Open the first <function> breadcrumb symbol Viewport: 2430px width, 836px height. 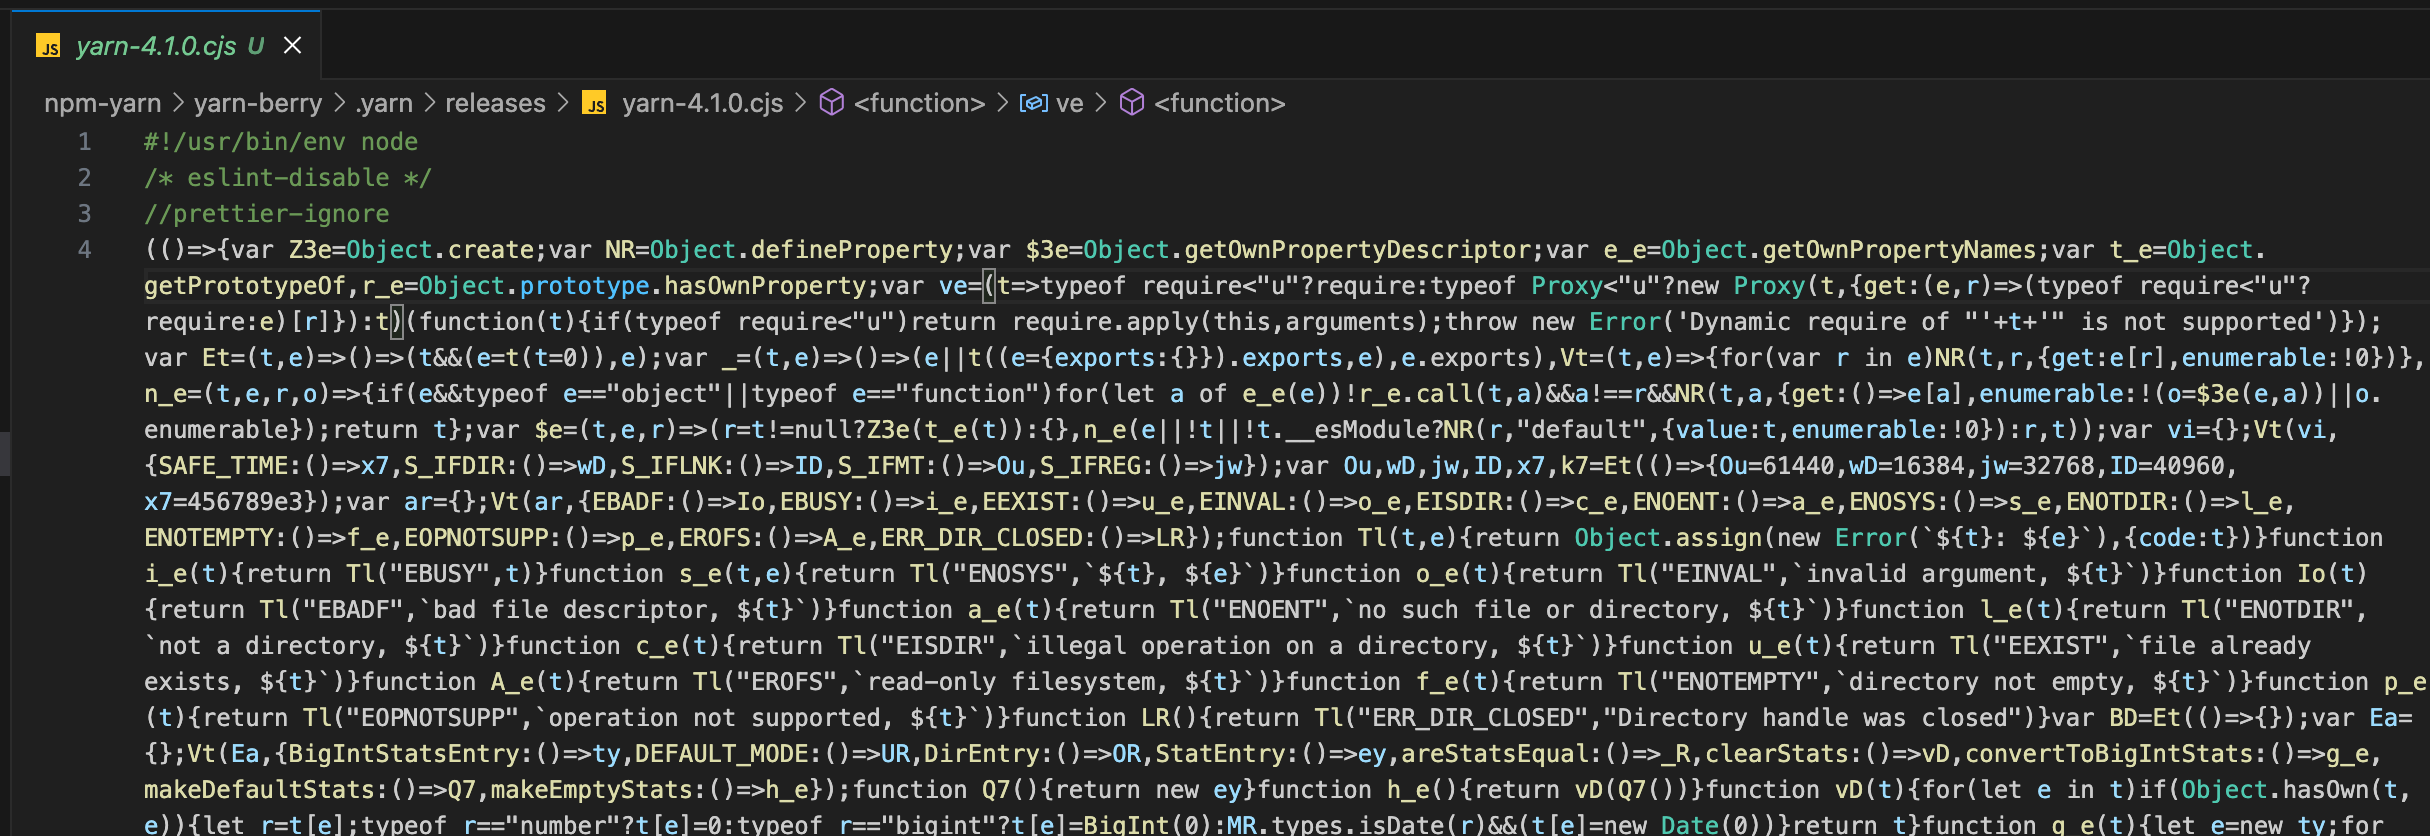coord(919,103)
